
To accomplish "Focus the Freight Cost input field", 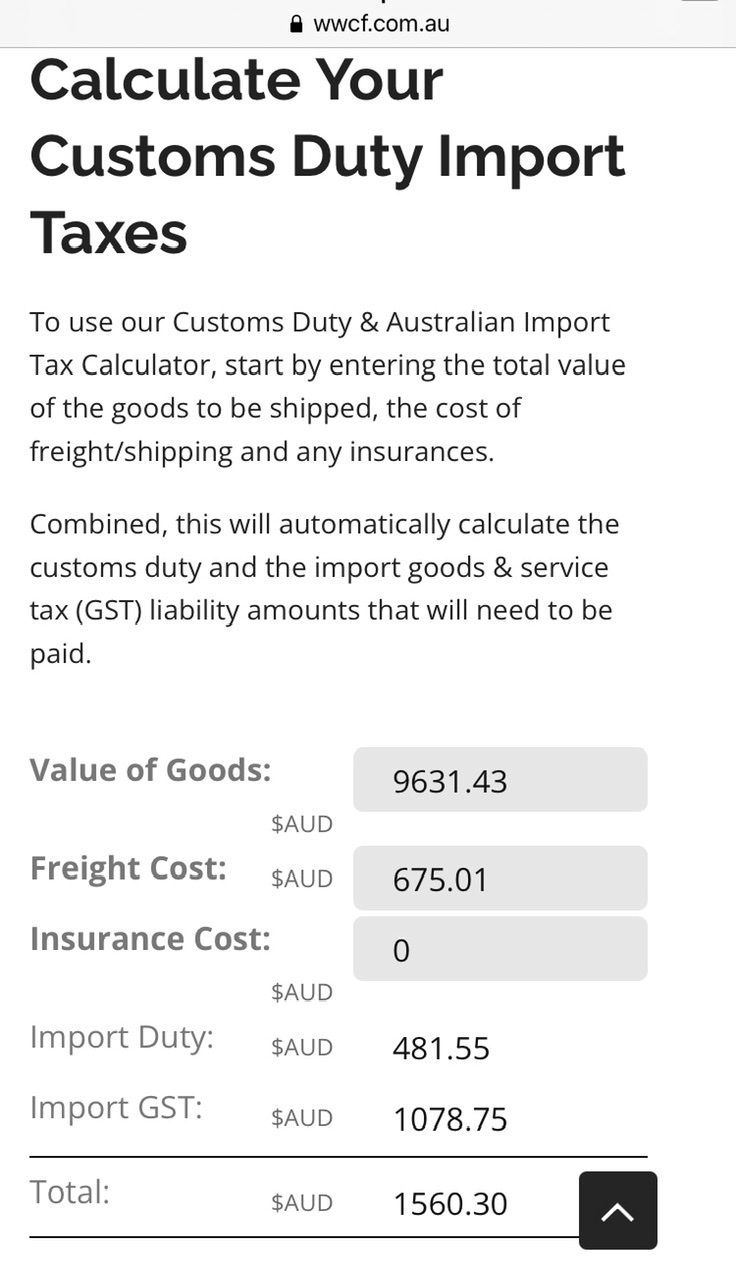I will coord(500,879).
